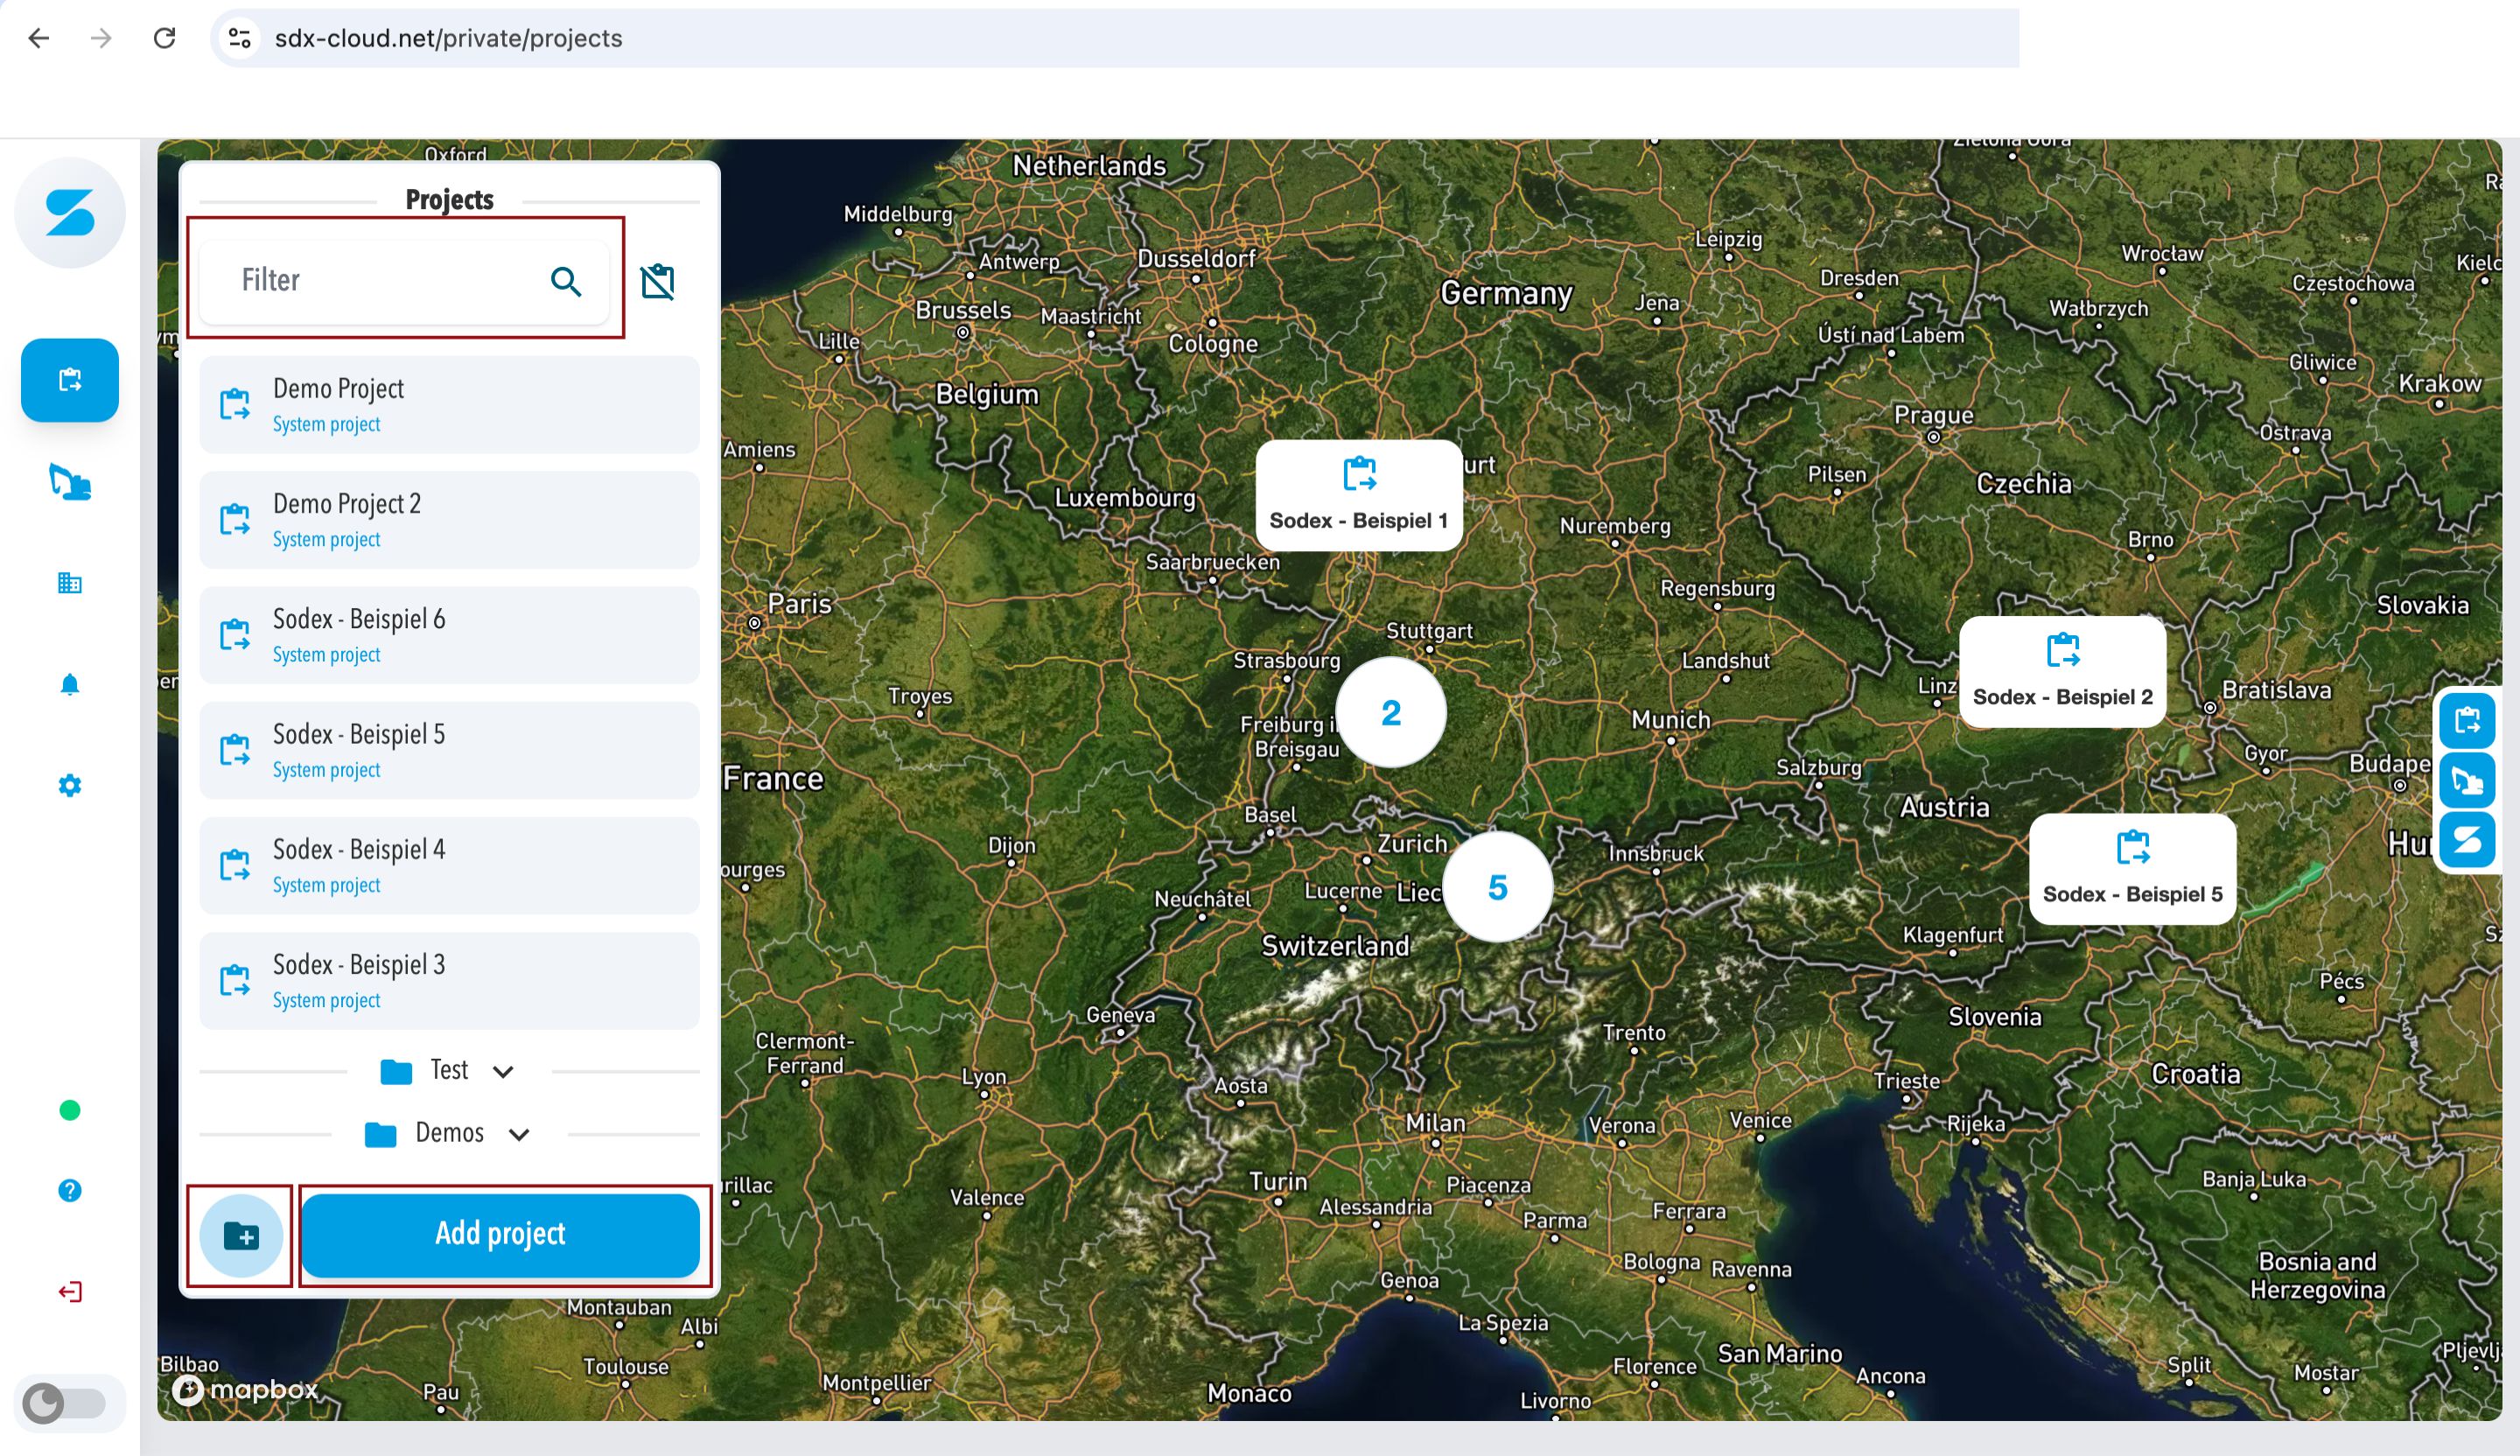Click the mapbox logo link
This screenshot has width=2520, height=1456.
pyautogui.click(x=245, y=1389)
